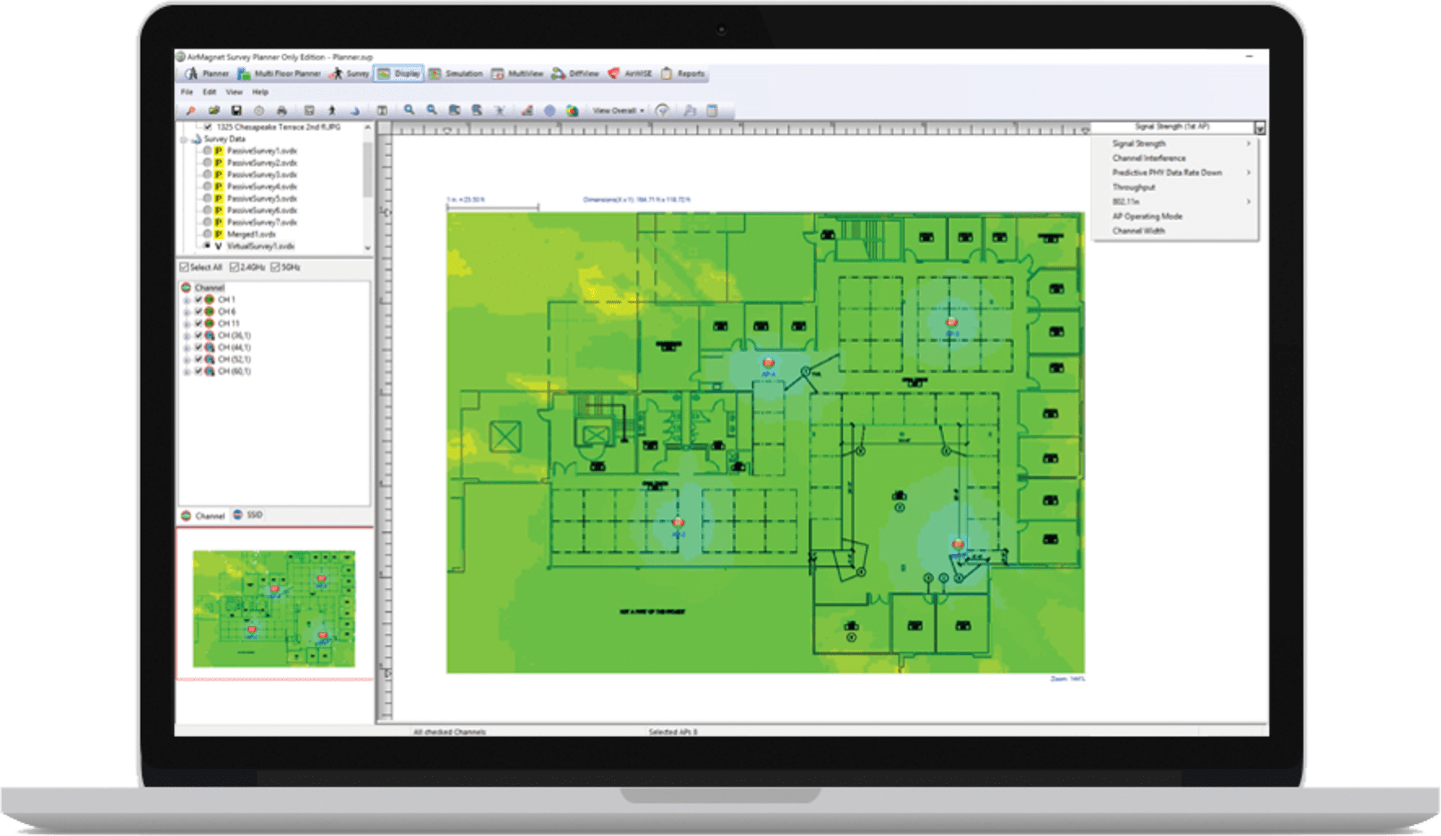Open the Help menu
Image resolution: width=1441 pixels, height=836 pixels.
(x=260, y=92)
